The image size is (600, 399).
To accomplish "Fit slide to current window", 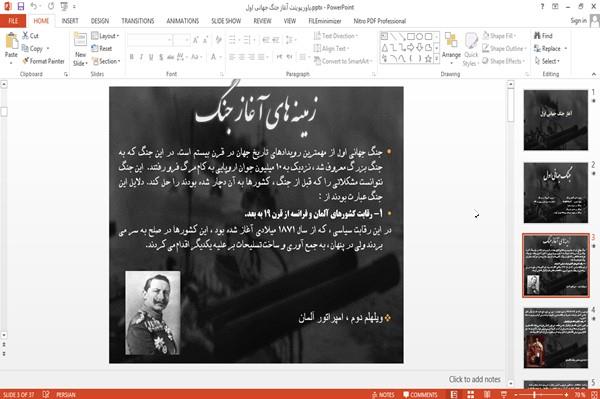I will 594,394.
